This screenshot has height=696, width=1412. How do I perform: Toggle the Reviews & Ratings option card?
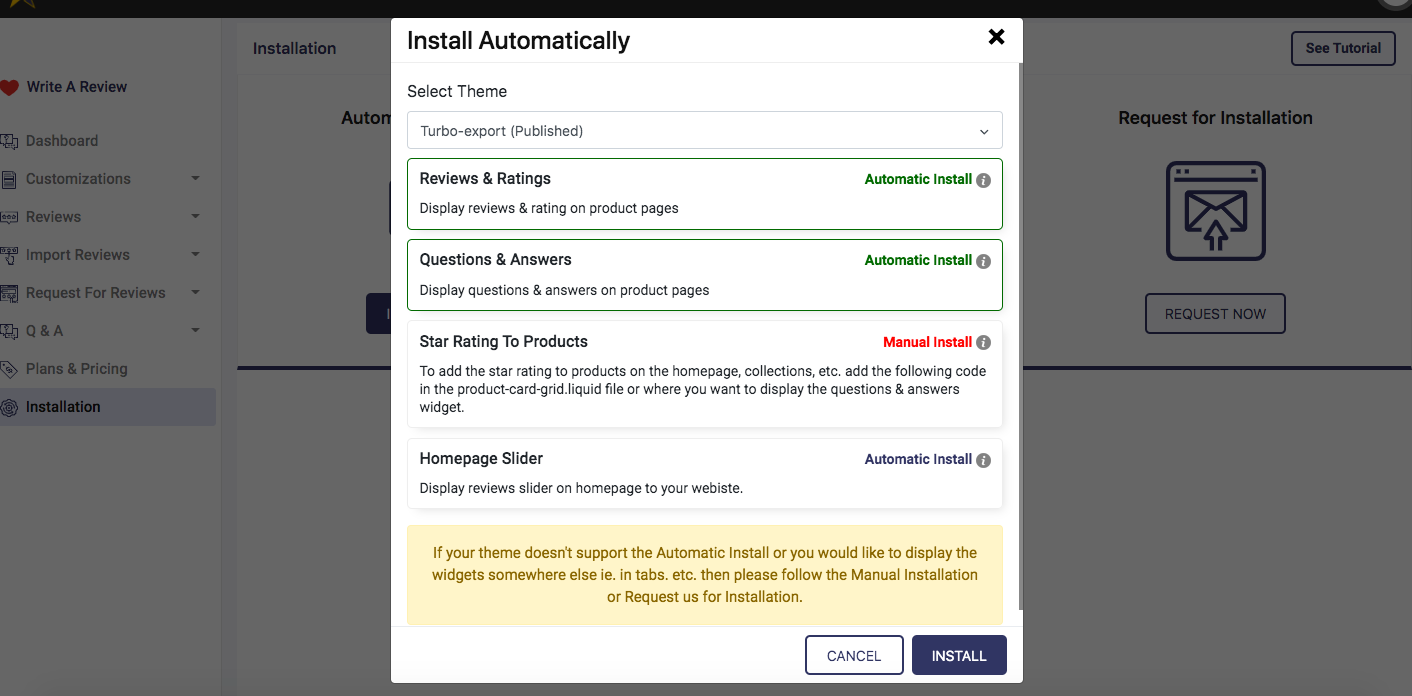[640, 194]
